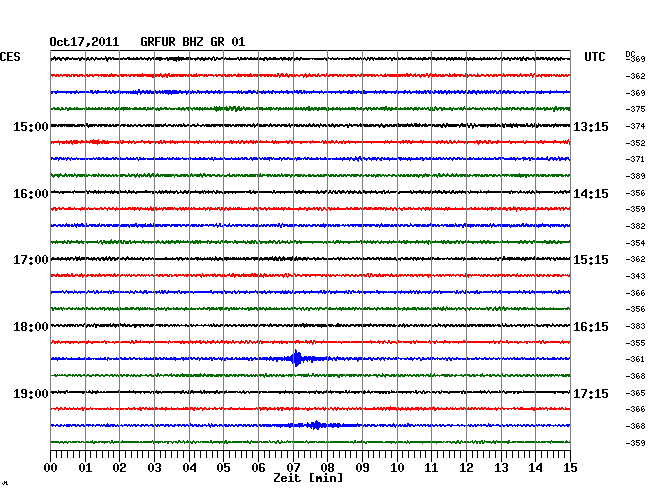Select the DC offset value -343

635,276
